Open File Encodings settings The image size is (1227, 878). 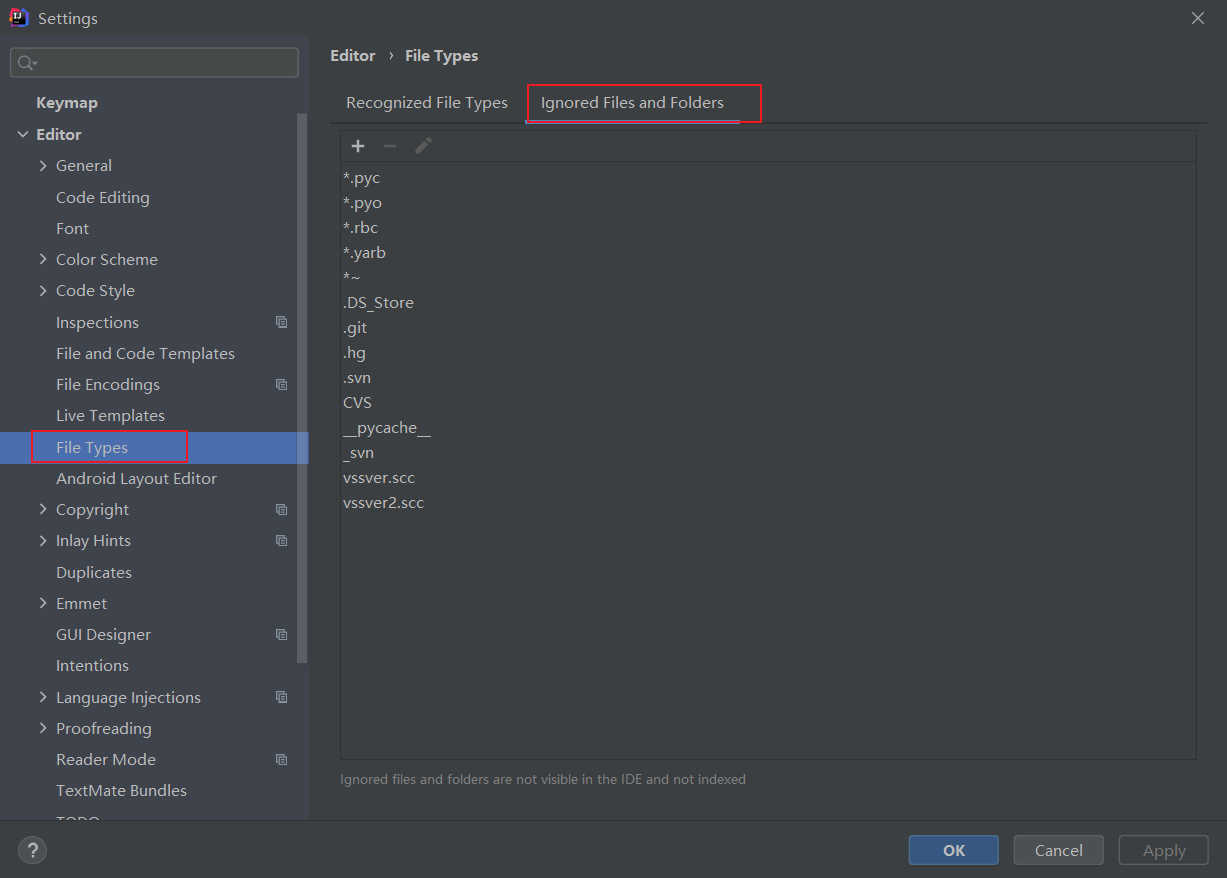coord(108,384)
